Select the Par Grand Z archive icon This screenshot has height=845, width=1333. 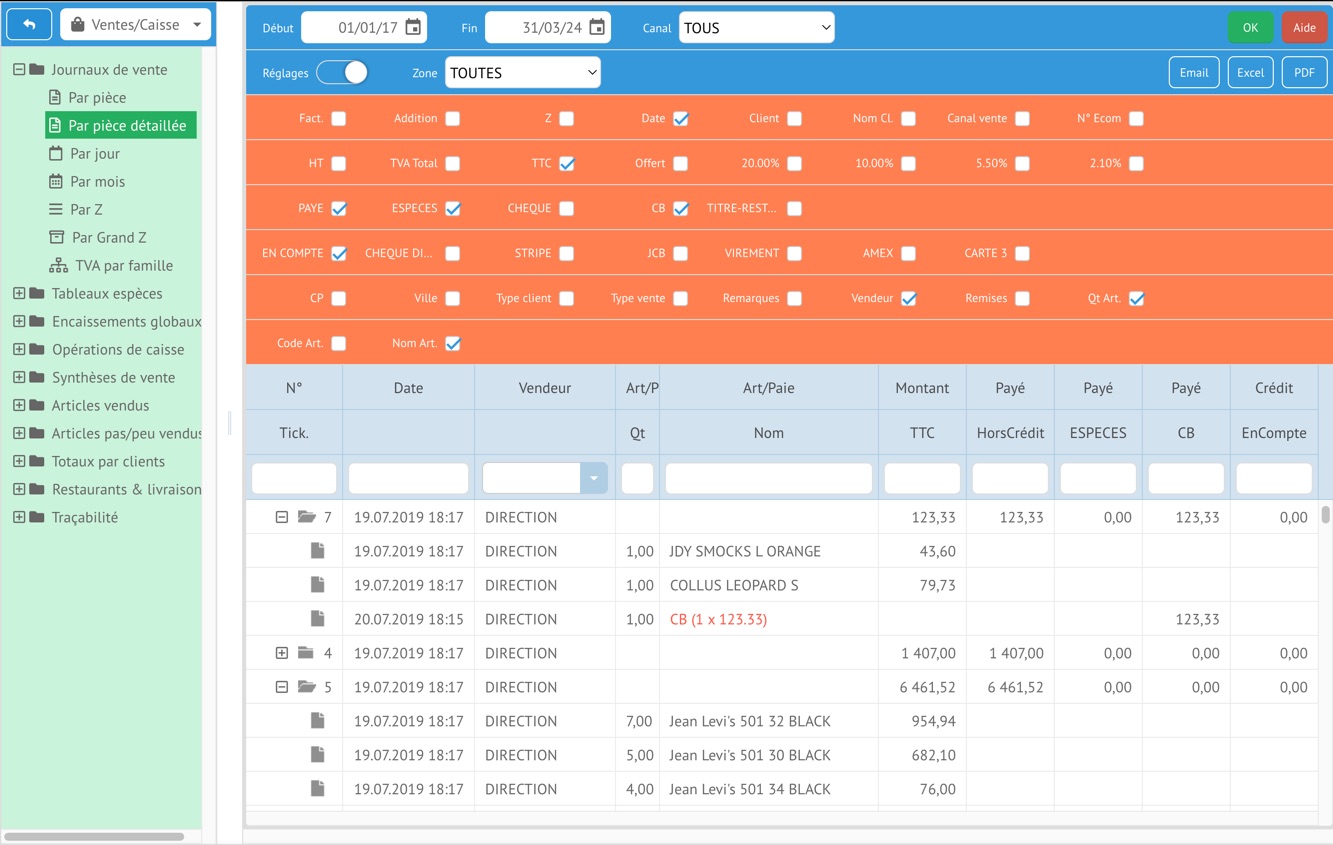click(x=57, y=237)
